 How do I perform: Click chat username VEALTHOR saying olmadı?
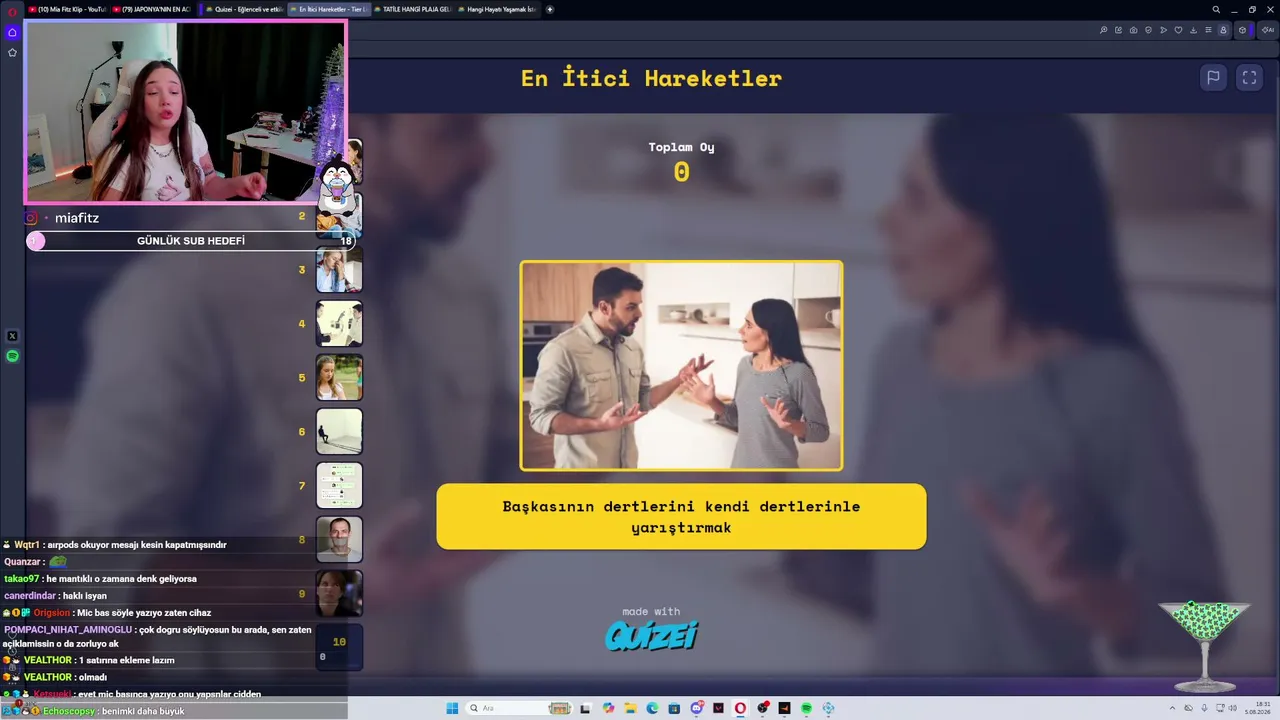(48, 677)
